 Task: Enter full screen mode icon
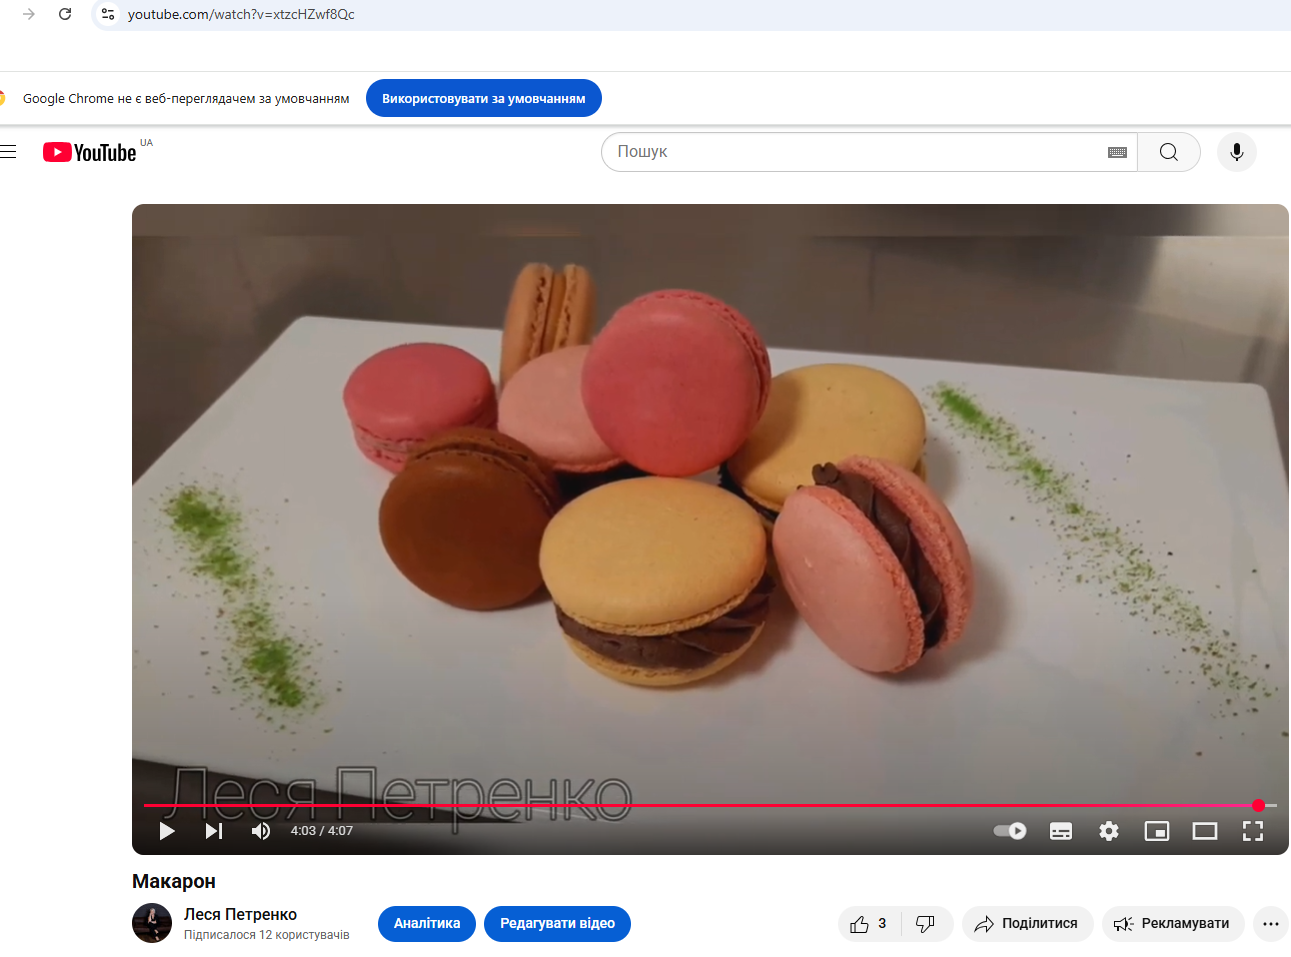(1253, 831)
